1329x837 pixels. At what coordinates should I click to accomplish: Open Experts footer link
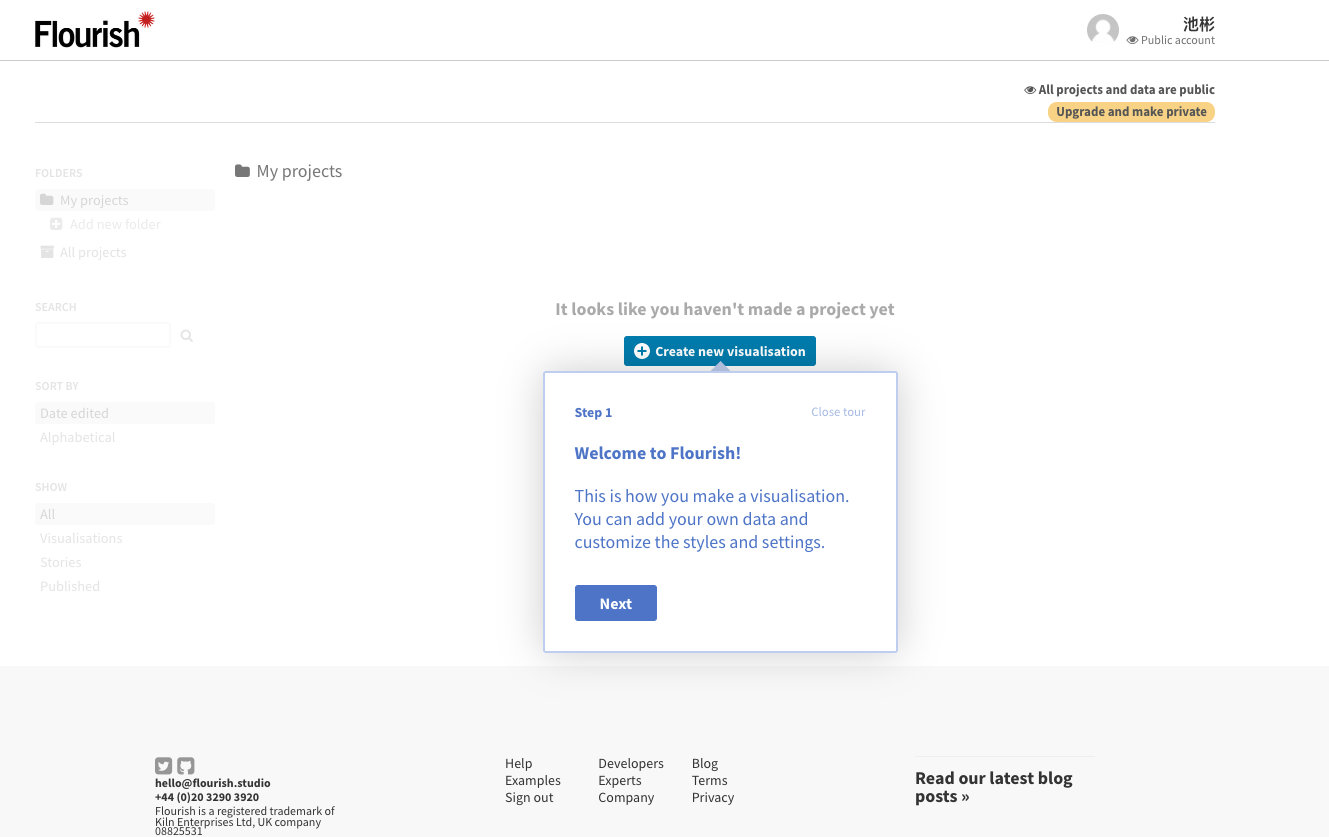(x=620, y=780)
